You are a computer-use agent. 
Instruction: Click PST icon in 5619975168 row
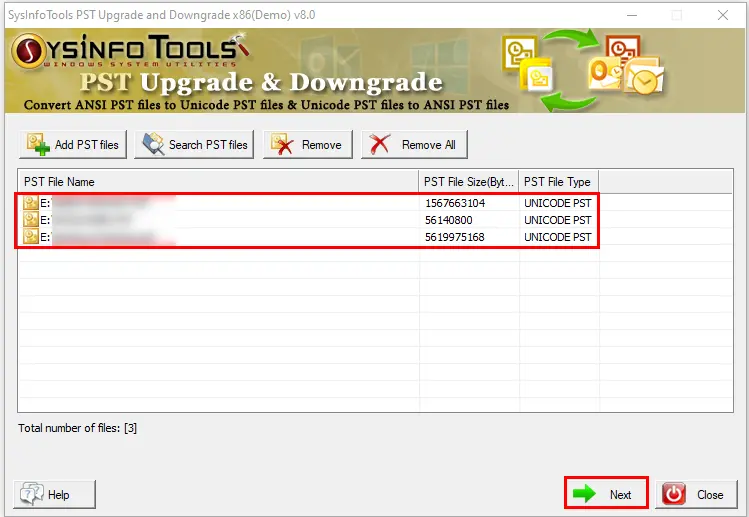coord(31,237)
